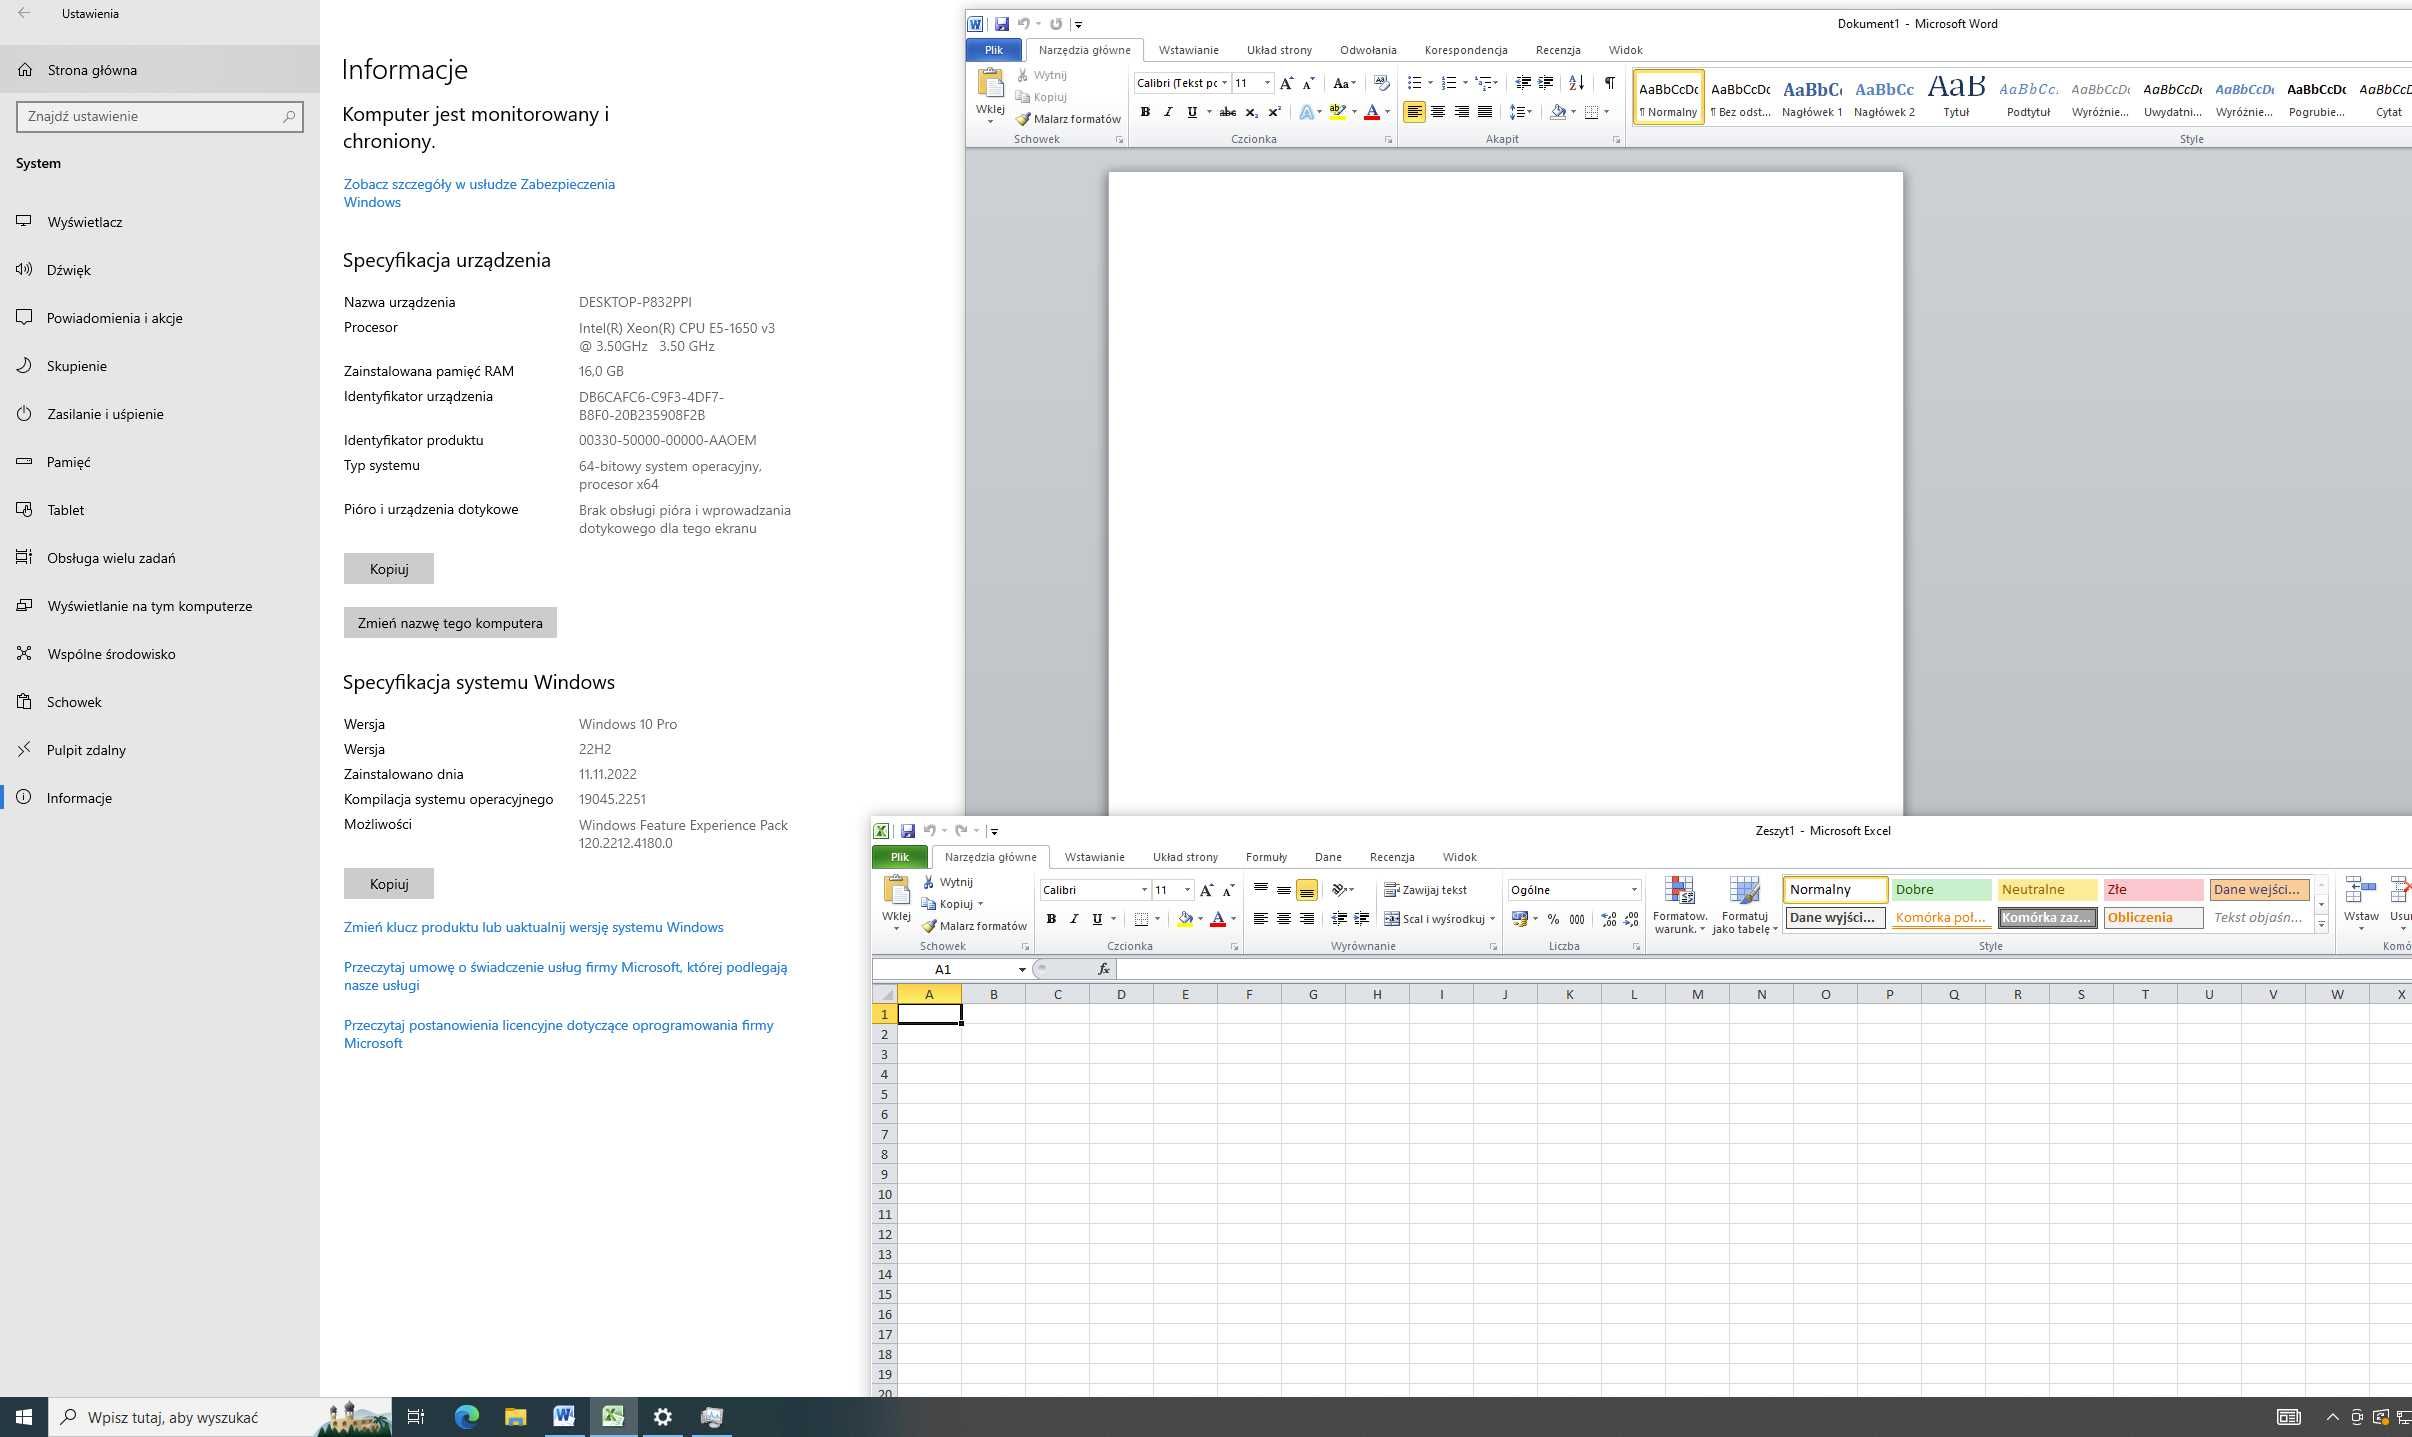This screenshot has height=1437, width=2412.
Task: Toggle italic in the Excel ribbon
Action: coord(1074,919)
